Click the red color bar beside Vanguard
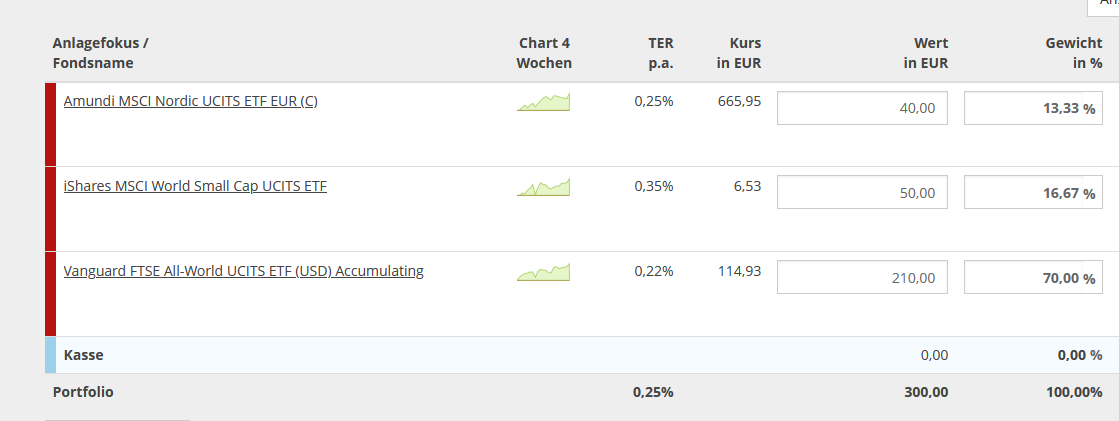Screen dimensions: 1119x421 point(50,294)
